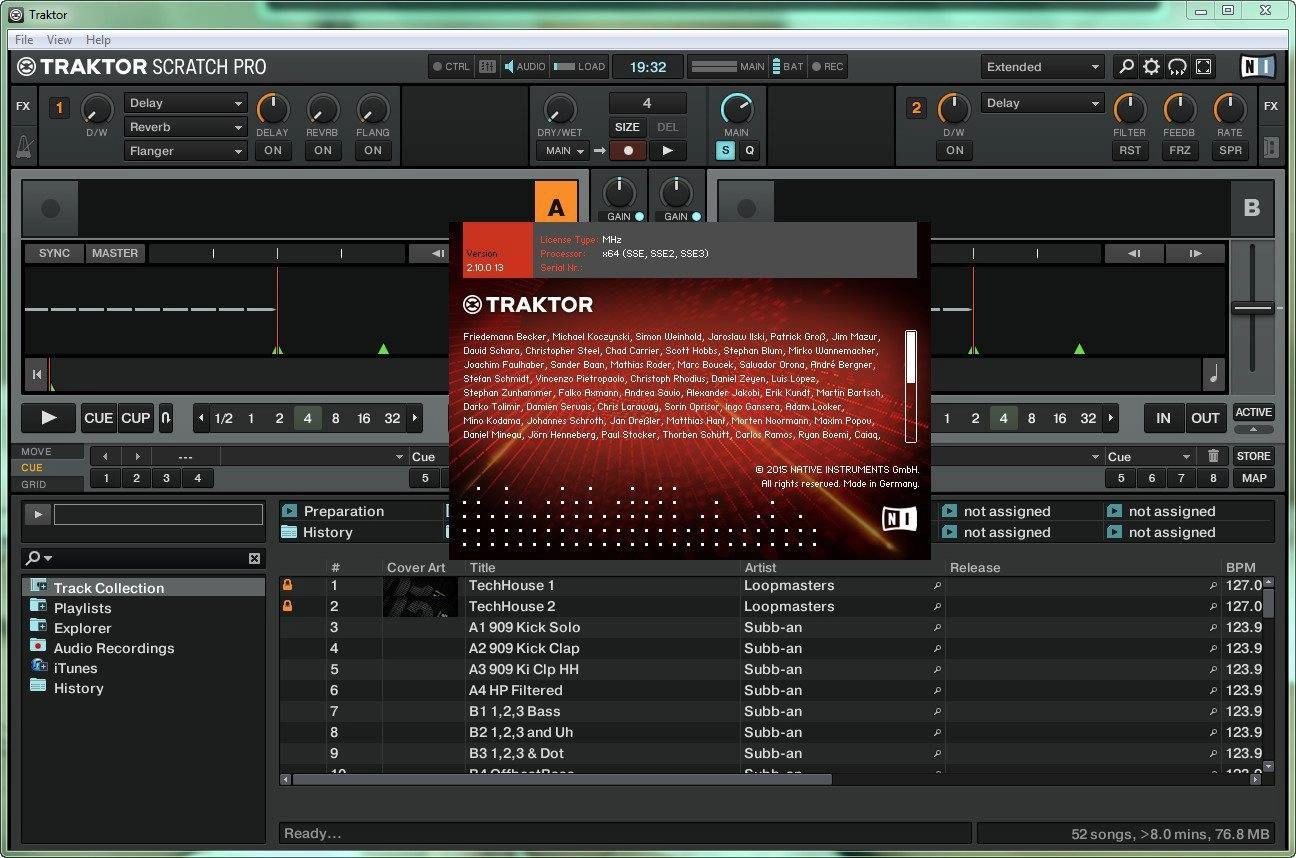Start loop recorder with red record button
1296x858 pixels.
[x=628, y=151]
